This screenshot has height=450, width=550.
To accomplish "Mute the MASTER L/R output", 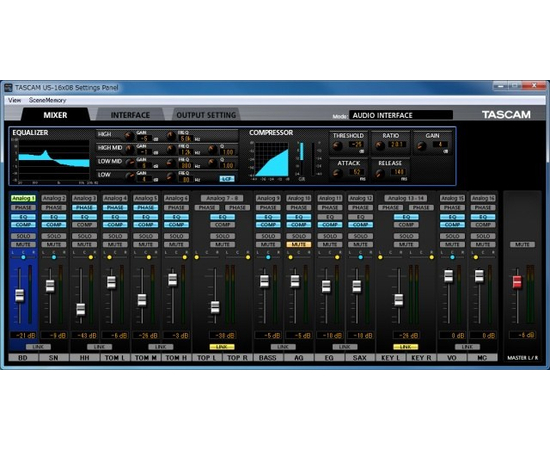I will click(522, 244).
